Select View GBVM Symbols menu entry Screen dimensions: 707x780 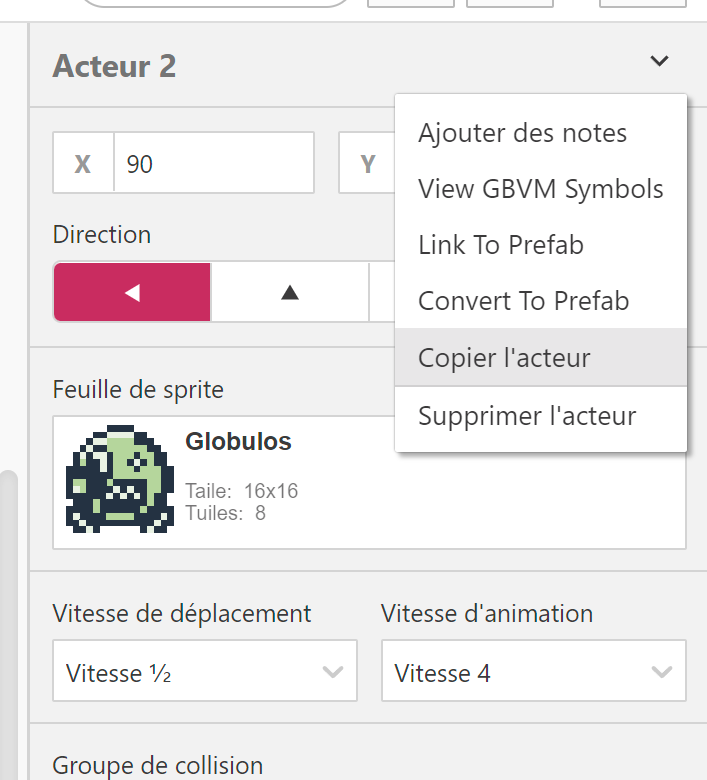click(540, 189)
